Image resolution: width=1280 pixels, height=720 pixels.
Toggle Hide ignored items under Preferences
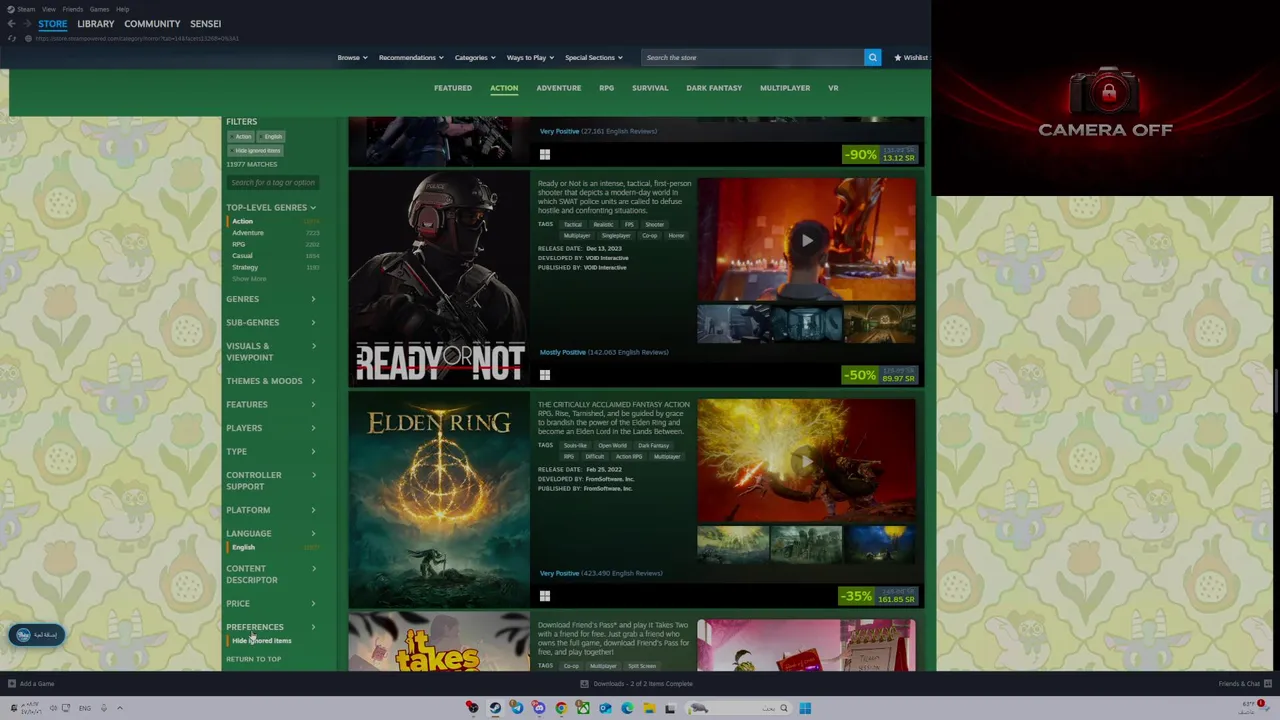point(262,641)
